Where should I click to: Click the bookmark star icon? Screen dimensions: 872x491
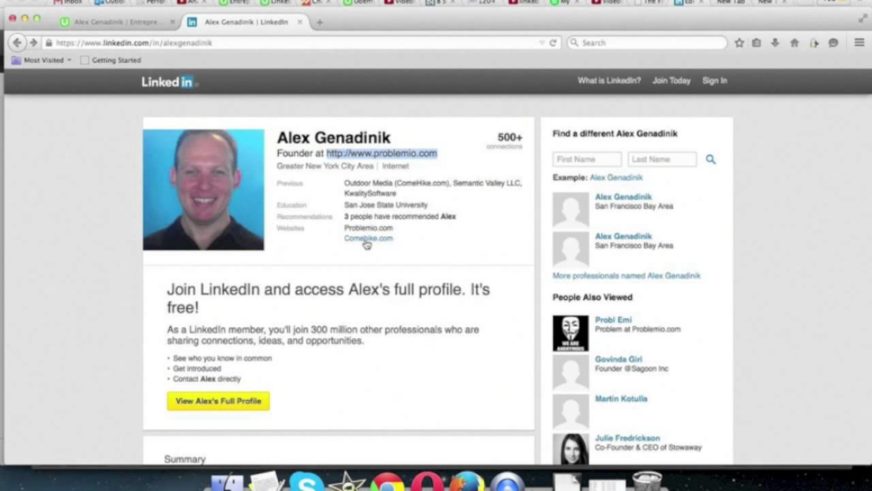point(739,43)
